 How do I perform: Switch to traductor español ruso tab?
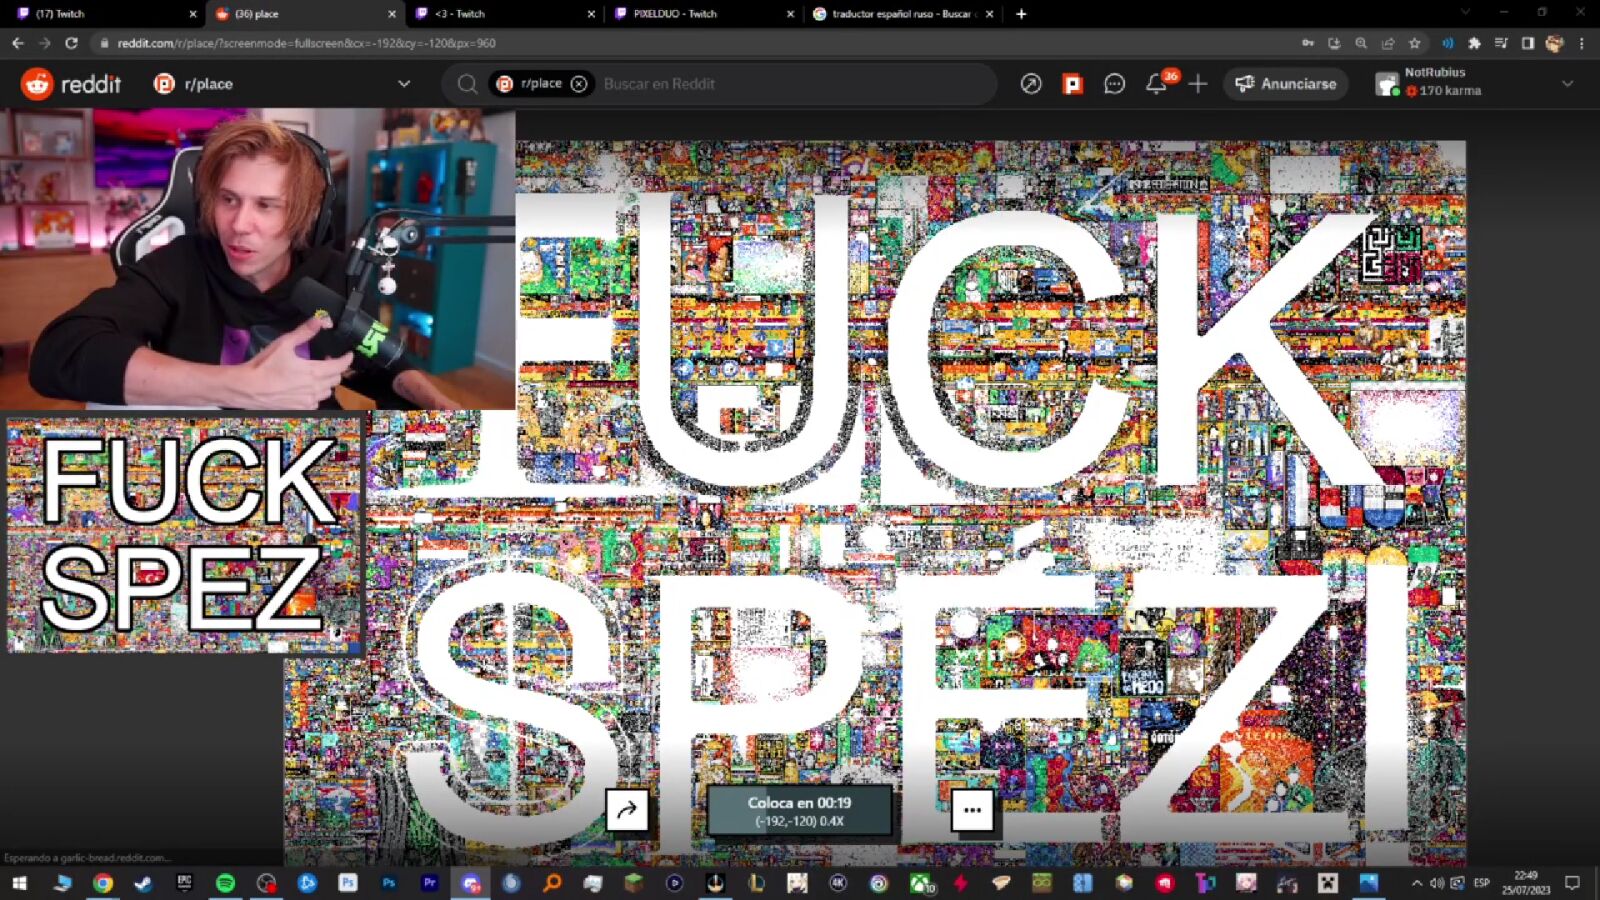pyautogui.click(x=900, y=14)
